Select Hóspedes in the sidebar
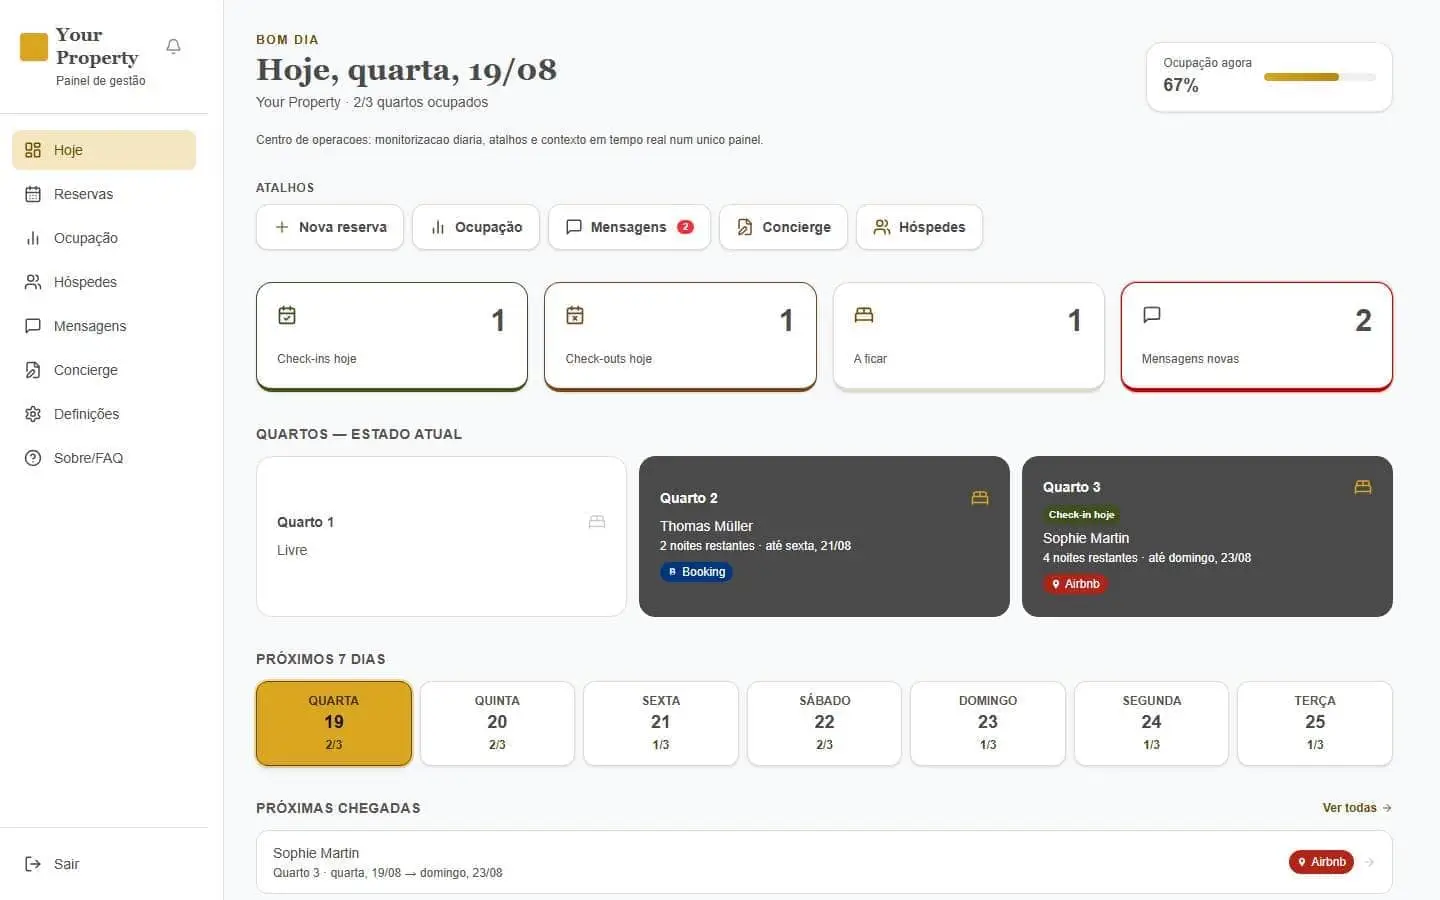This screenshot has height=900, width=1440. coord(104,282)
